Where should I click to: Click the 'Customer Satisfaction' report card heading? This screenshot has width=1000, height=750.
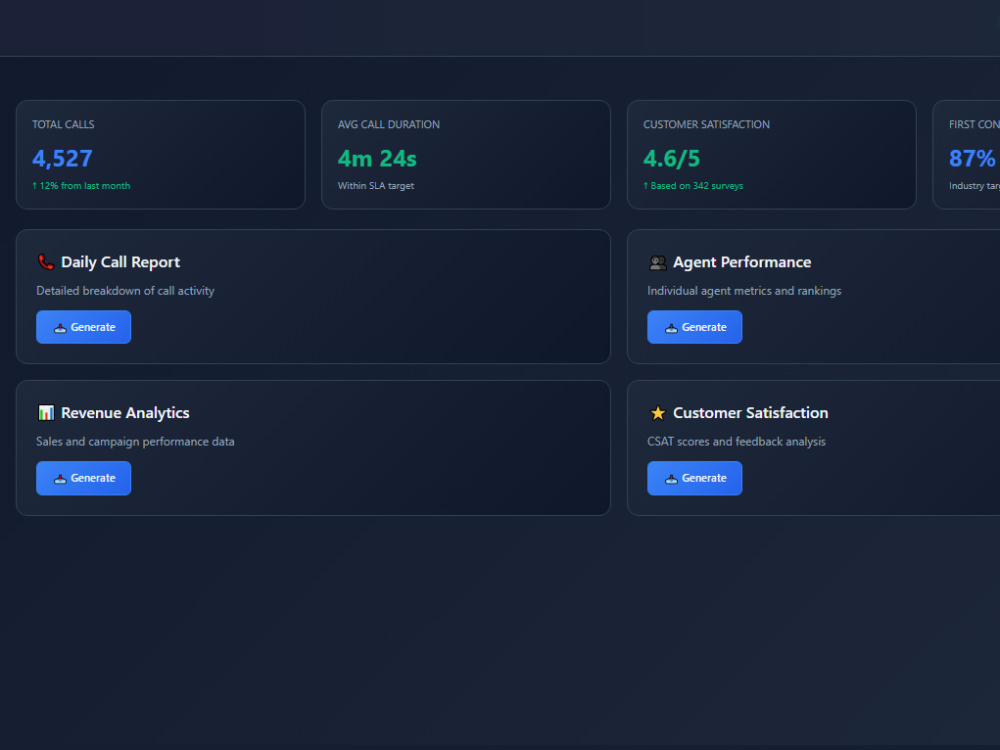pyautogui.click(x=751, y=413)
